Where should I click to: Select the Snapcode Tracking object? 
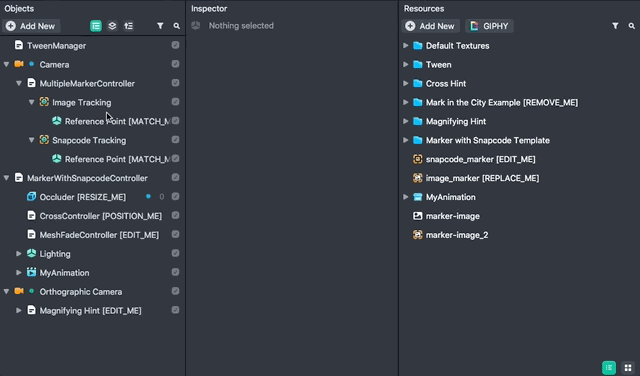[89, 140]
